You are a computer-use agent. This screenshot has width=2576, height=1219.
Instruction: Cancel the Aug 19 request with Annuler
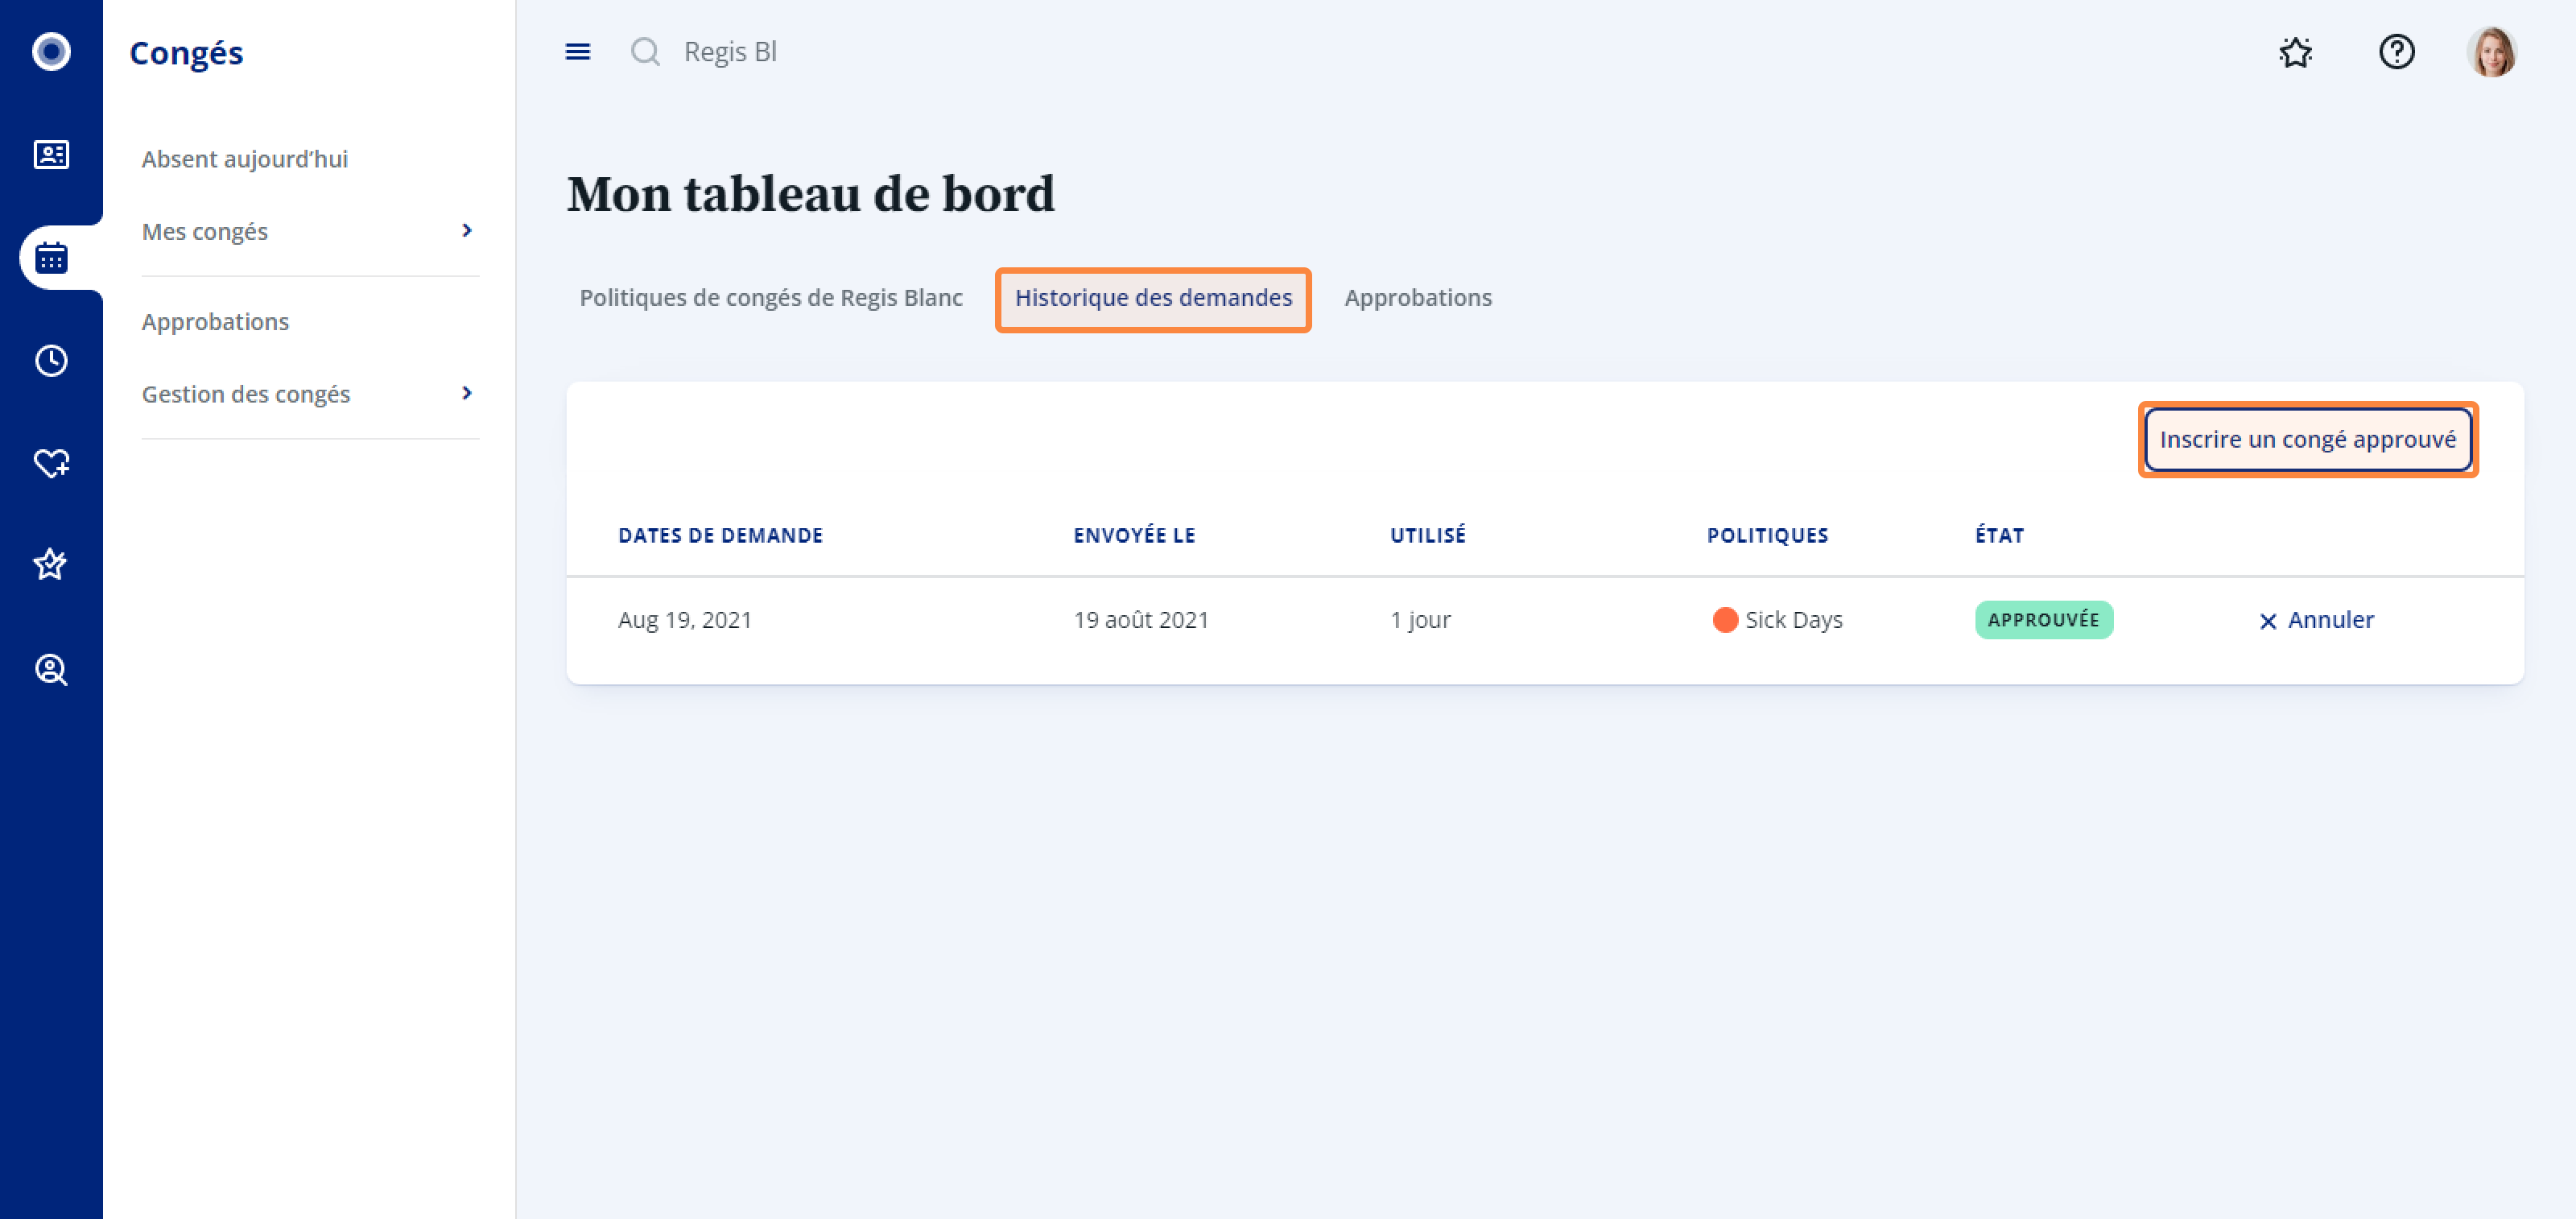click(2316, 620)
